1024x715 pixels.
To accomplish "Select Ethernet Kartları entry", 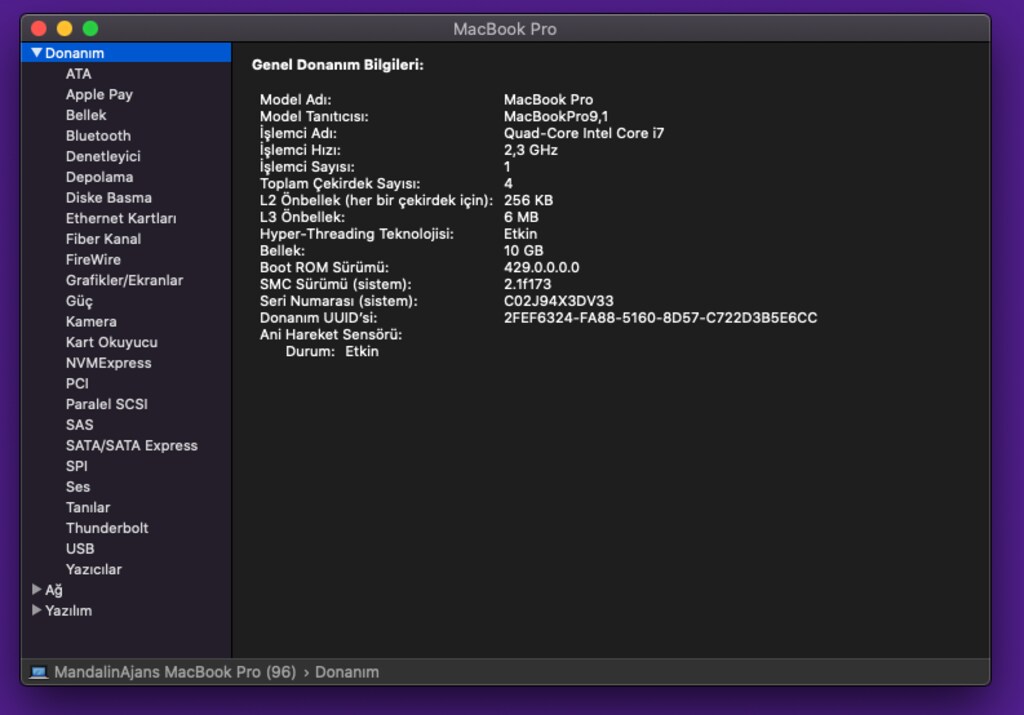I will (121, 219).
